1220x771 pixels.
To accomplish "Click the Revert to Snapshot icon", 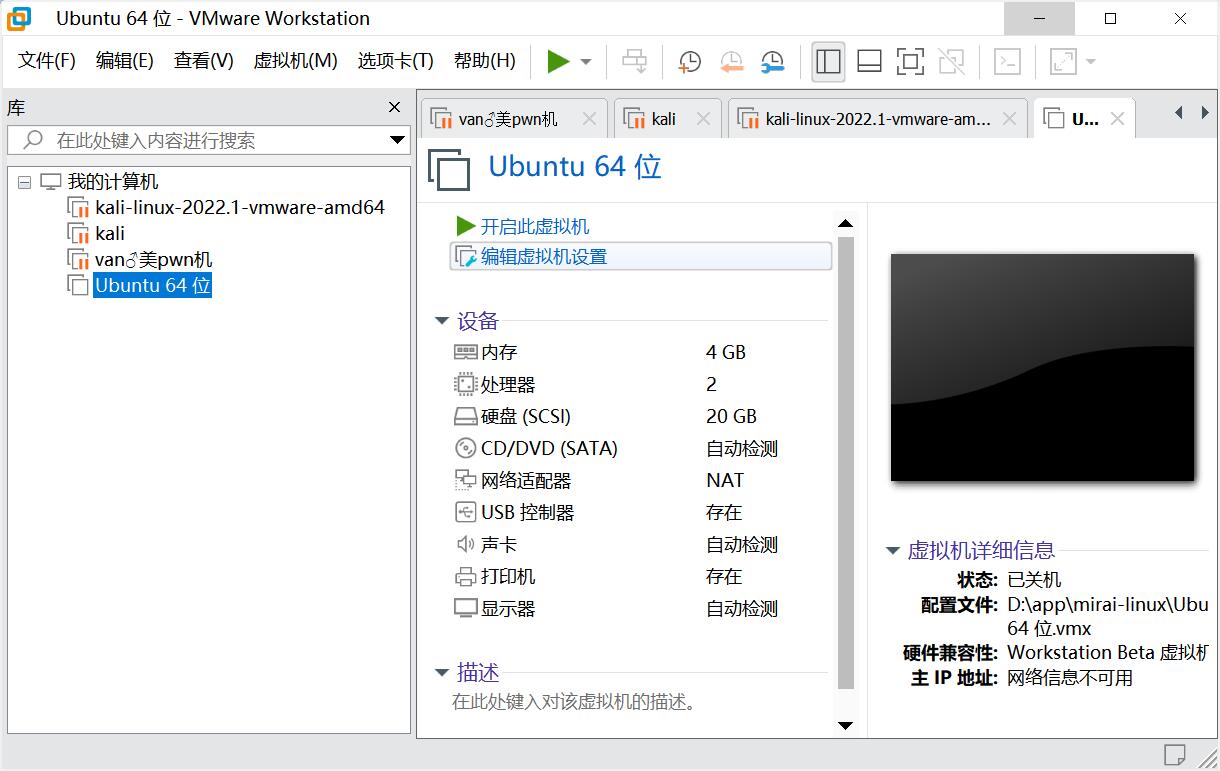I will coord(731,62).
